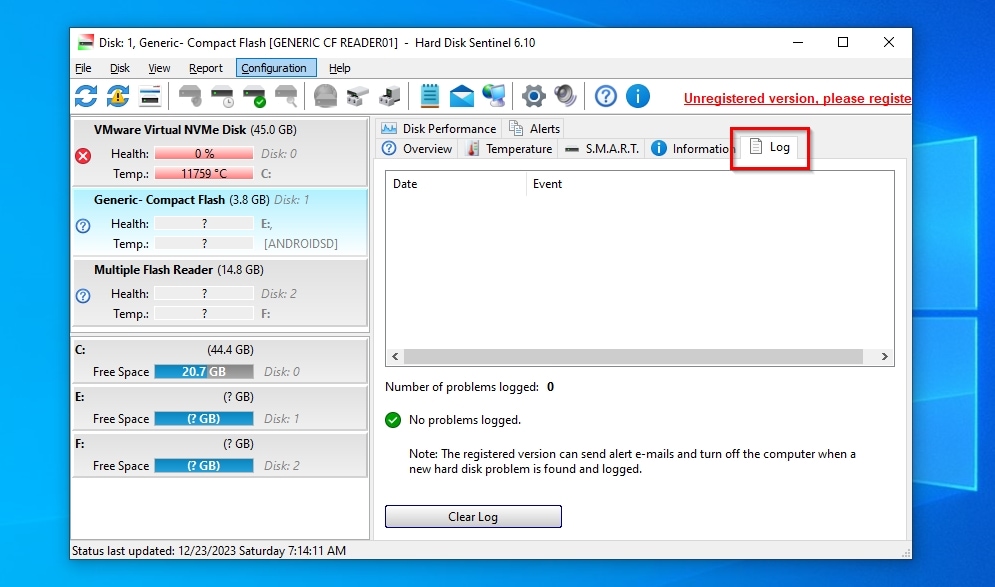Switch to the Alerts tab
The width and height of the screenshot is (995, 587).
535,129
